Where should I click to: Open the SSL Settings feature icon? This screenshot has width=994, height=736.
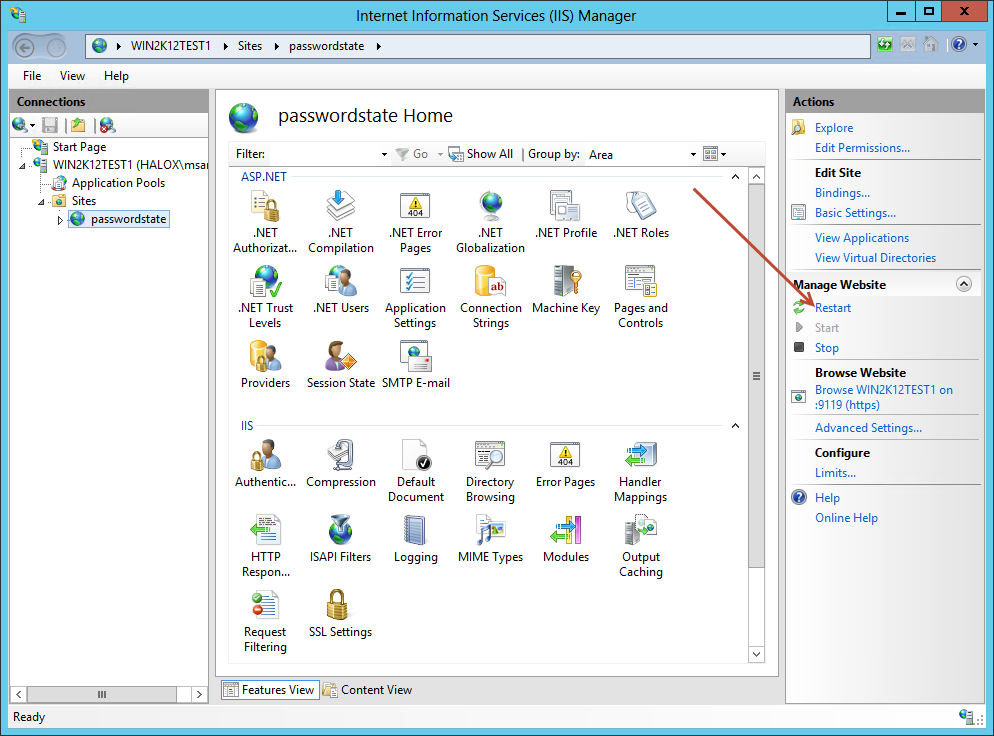[340, 606]
